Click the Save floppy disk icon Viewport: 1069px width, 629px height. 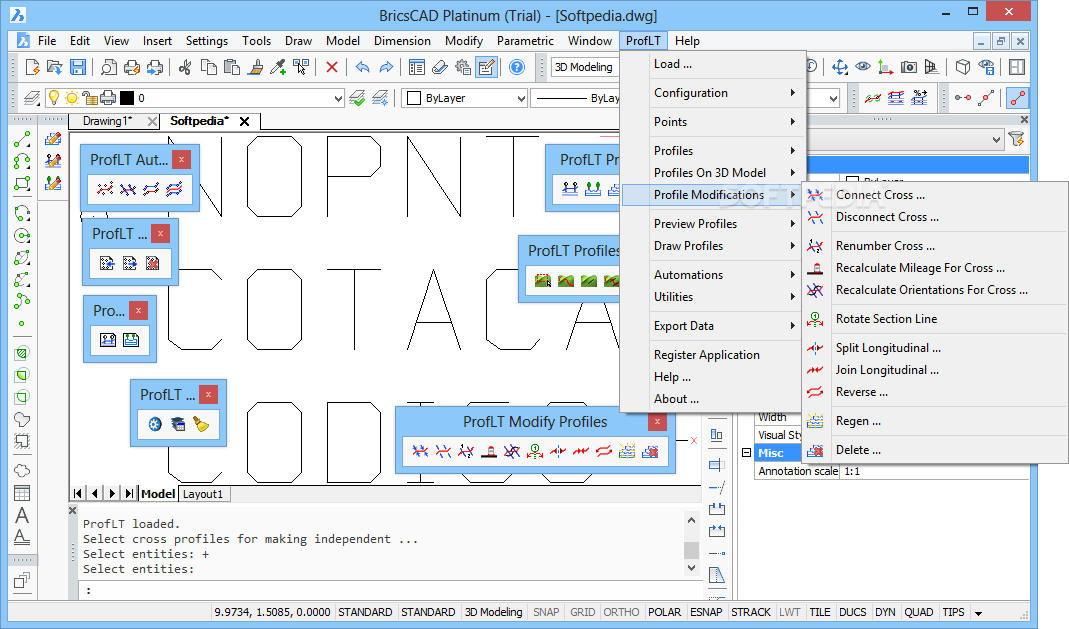tap(78, 67)
